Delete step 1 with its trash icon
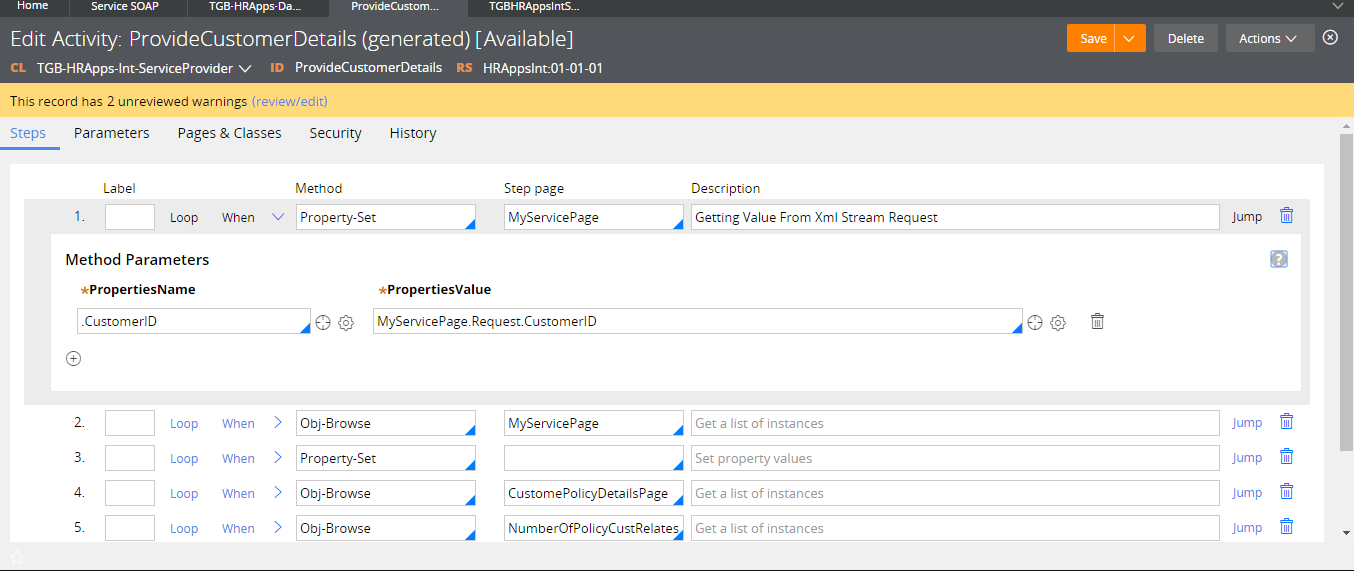Image resolution: width=1354 pixels, height=571 pixels. pyautogui.click(x=1287, y=216)
